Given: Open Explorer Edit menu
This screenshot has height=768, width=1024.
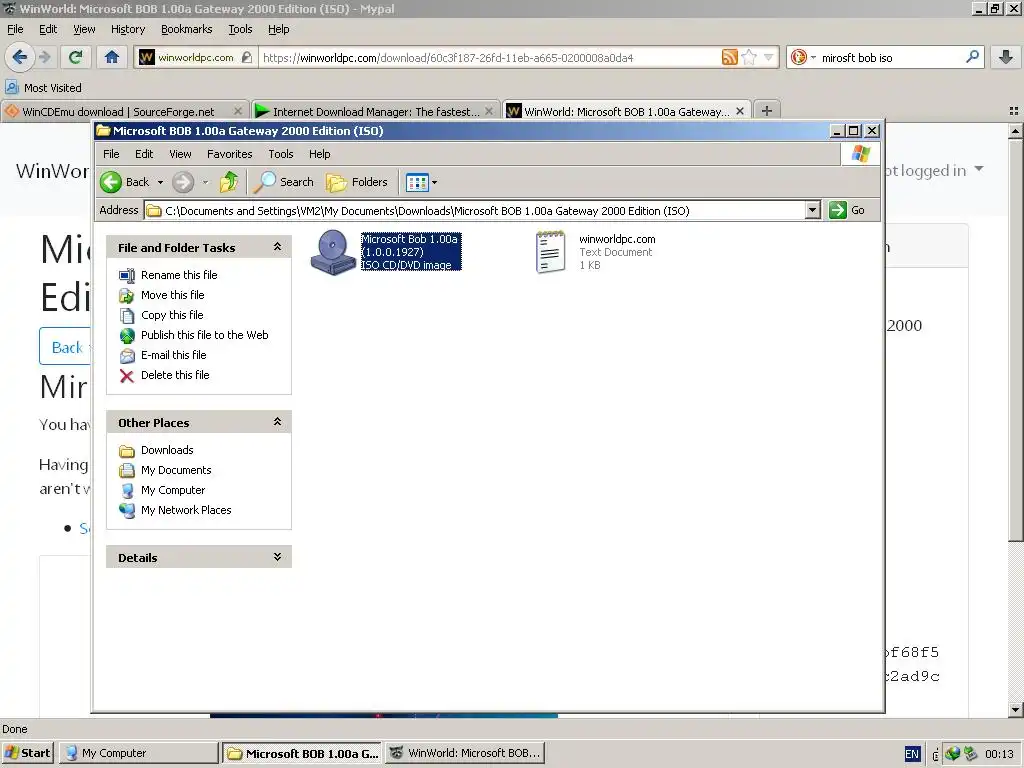Looking at the screenshot, I should (144, 154).
